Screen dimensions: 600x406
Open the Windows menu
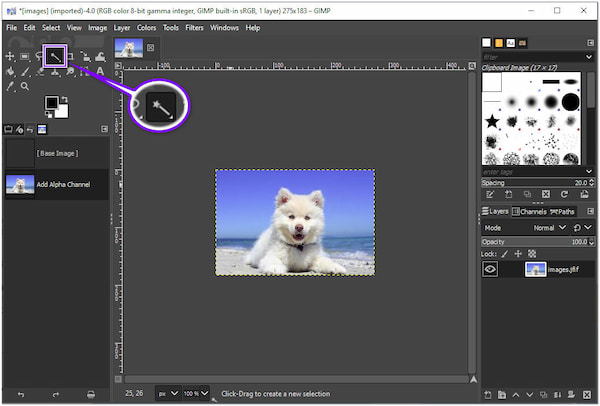pyautogui.click(x=224, y=28)
